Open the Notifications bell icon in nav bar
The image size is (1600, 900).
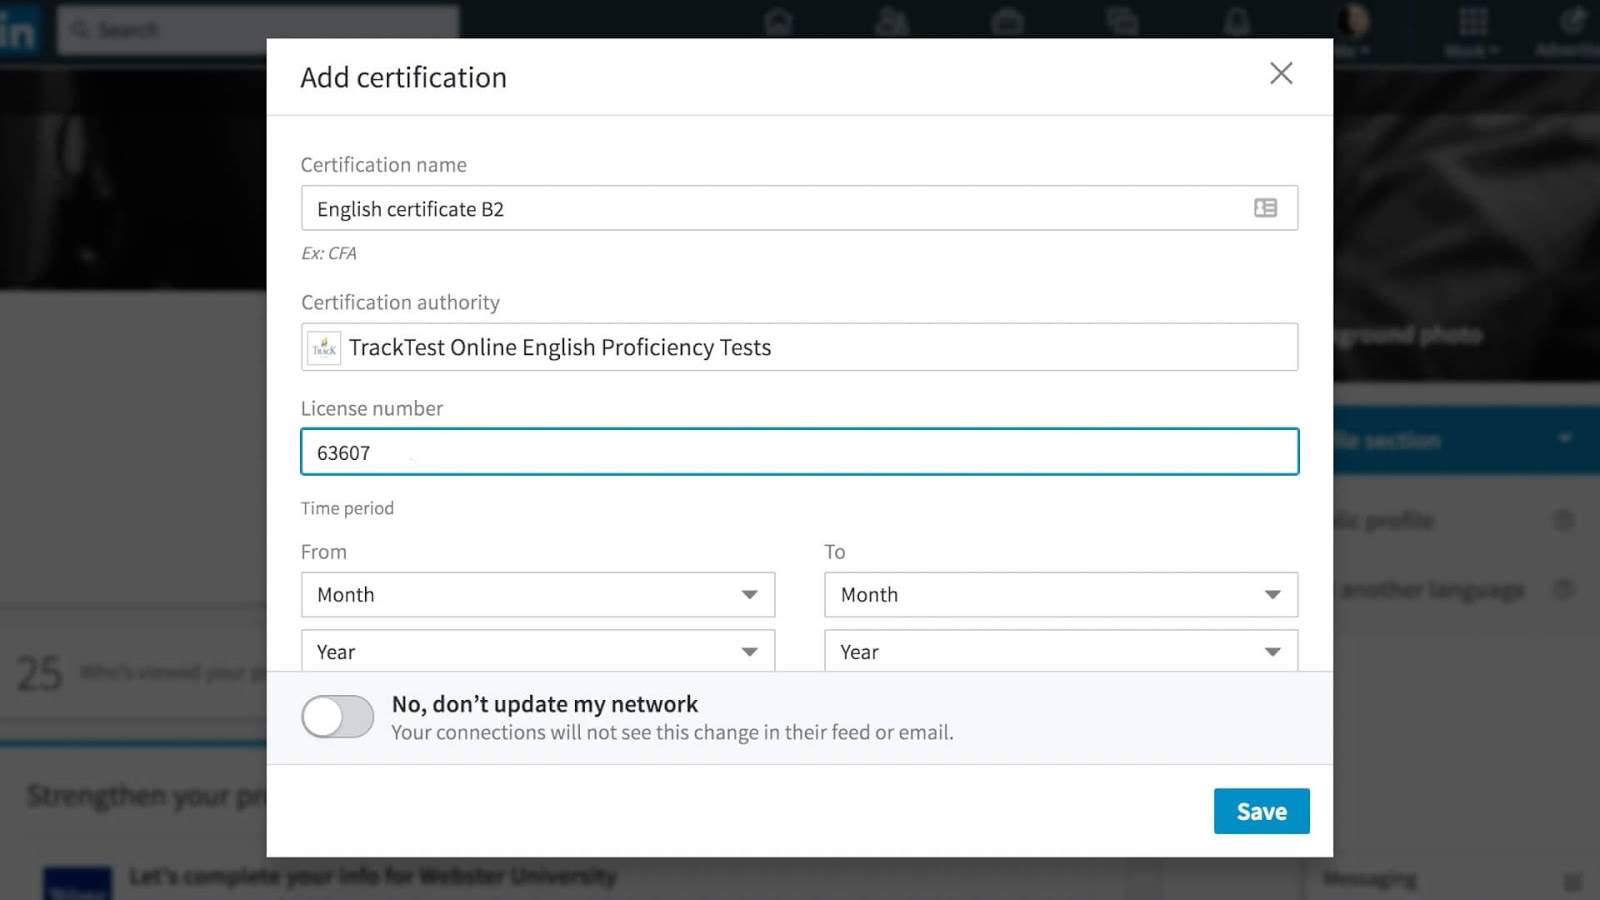tap(1237, 22)
